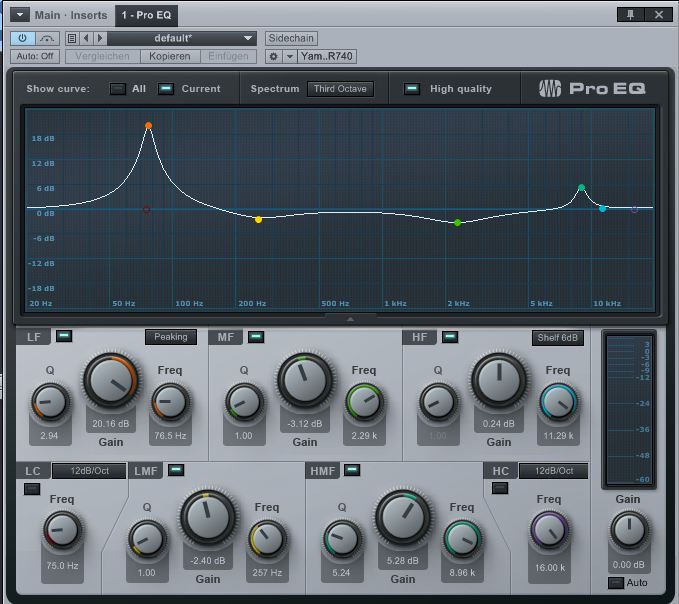Screen dimensions: 679x604
Task: Collapse the EQ graph with triangle handle
Action: coord(350,319)
